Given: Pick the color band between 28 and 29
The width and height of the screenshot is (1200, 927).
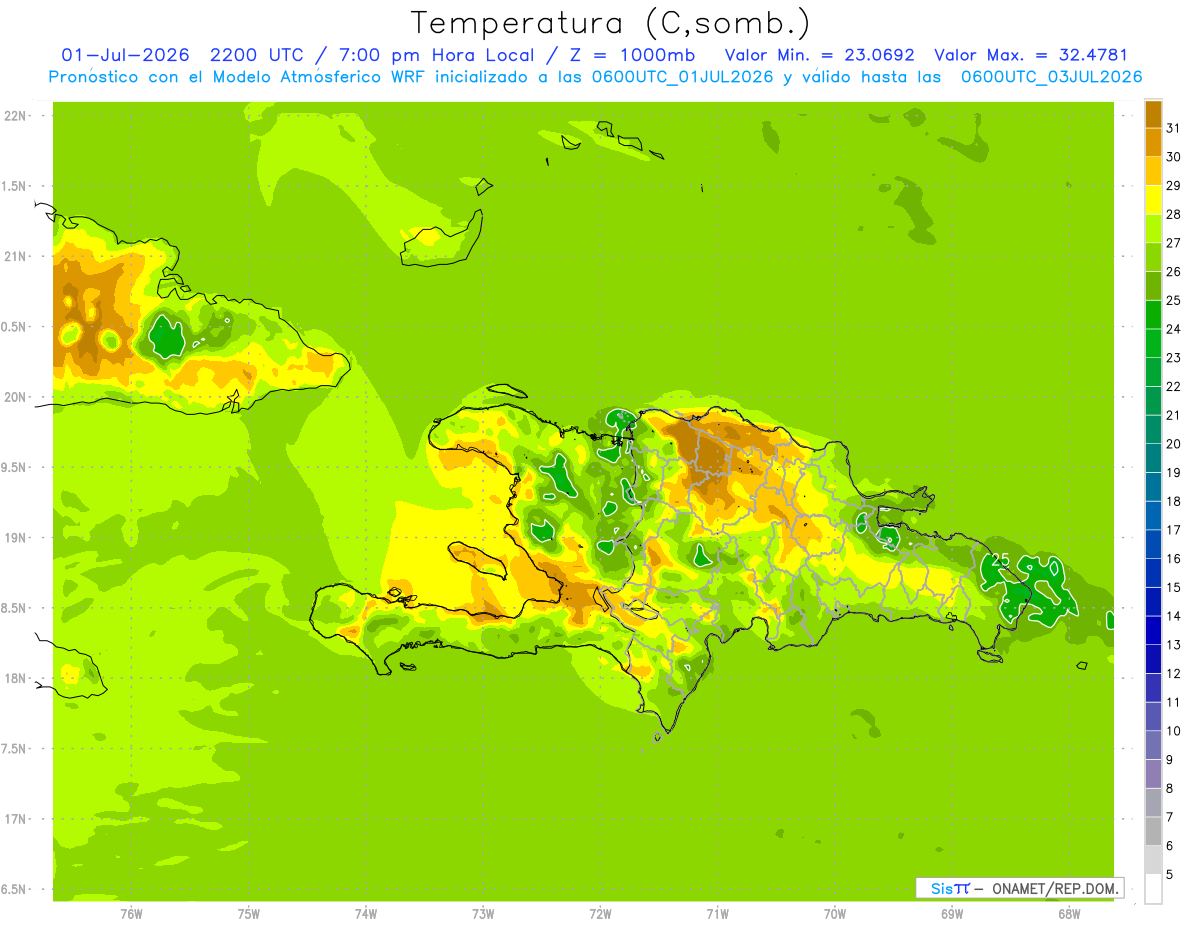Looking at the screenshot, I should coord(1153,200).
